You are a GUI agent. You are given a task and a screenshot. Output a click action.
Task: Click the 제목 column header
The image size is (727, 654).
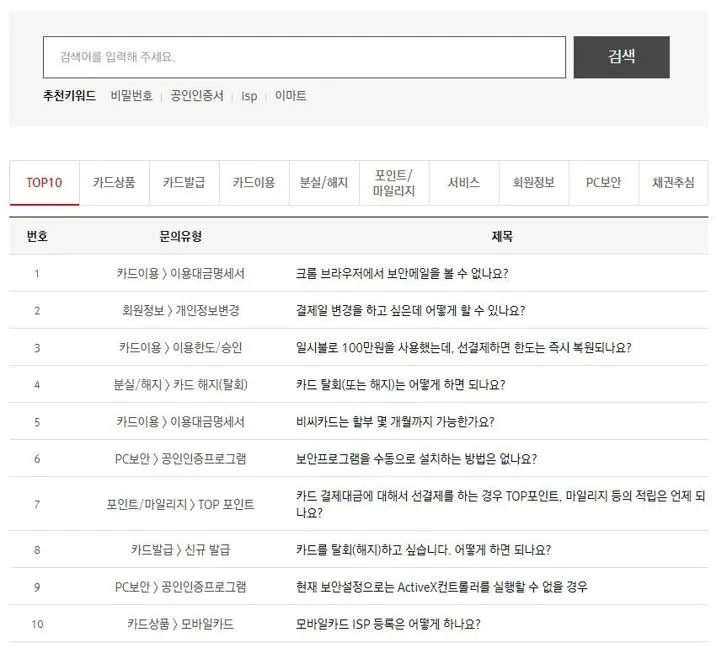point(502,236)
